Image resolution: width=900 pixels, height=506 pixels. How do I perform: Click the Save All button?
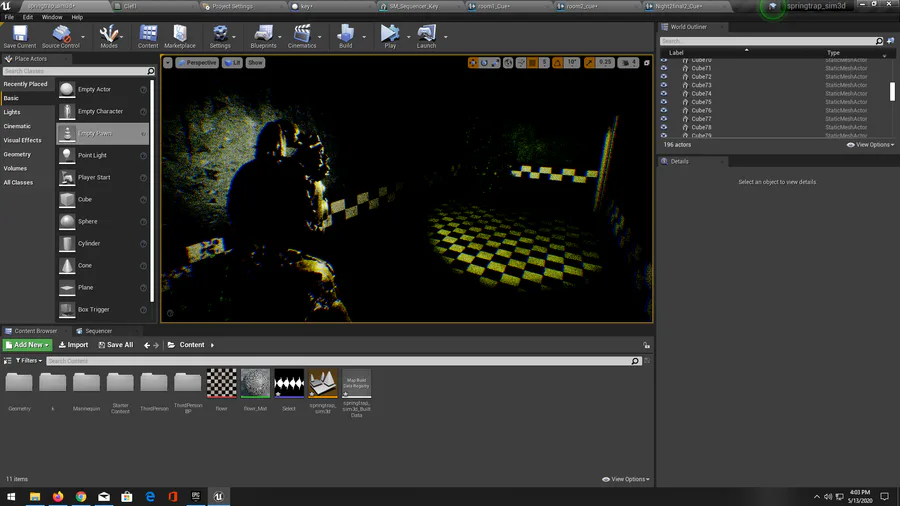pos(114,345)
